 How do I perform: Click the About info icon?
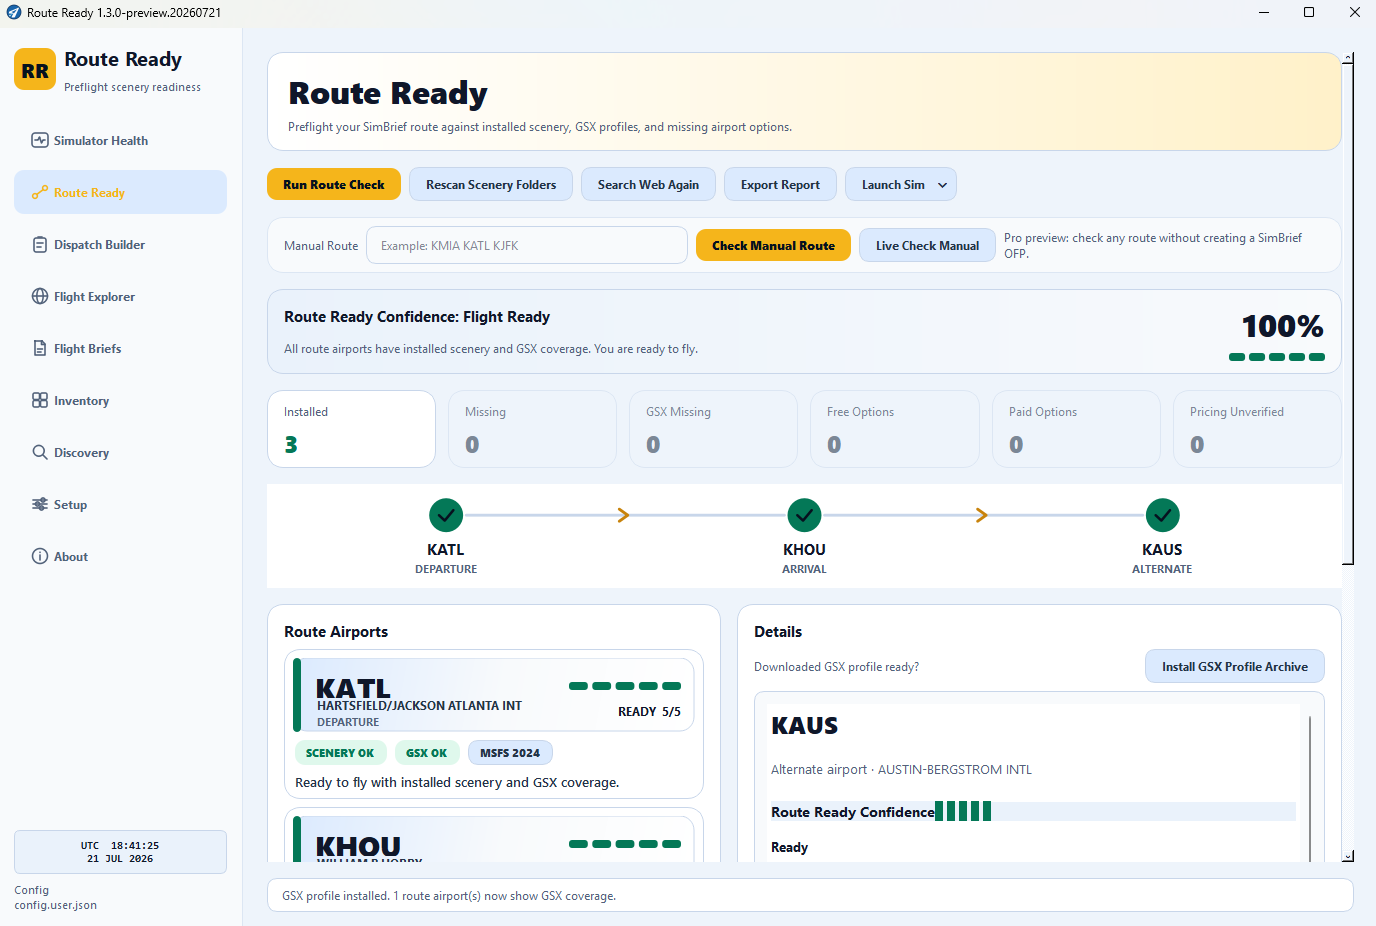click(40, 556)
